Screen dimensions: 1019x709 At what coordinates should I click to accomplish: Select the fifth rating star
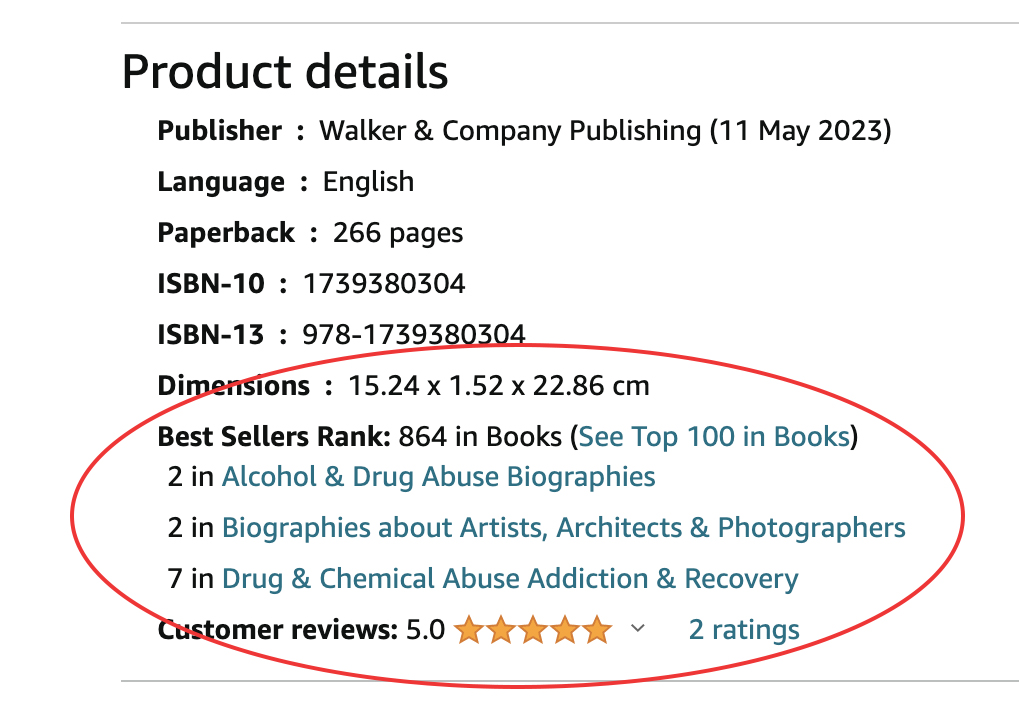598,630
